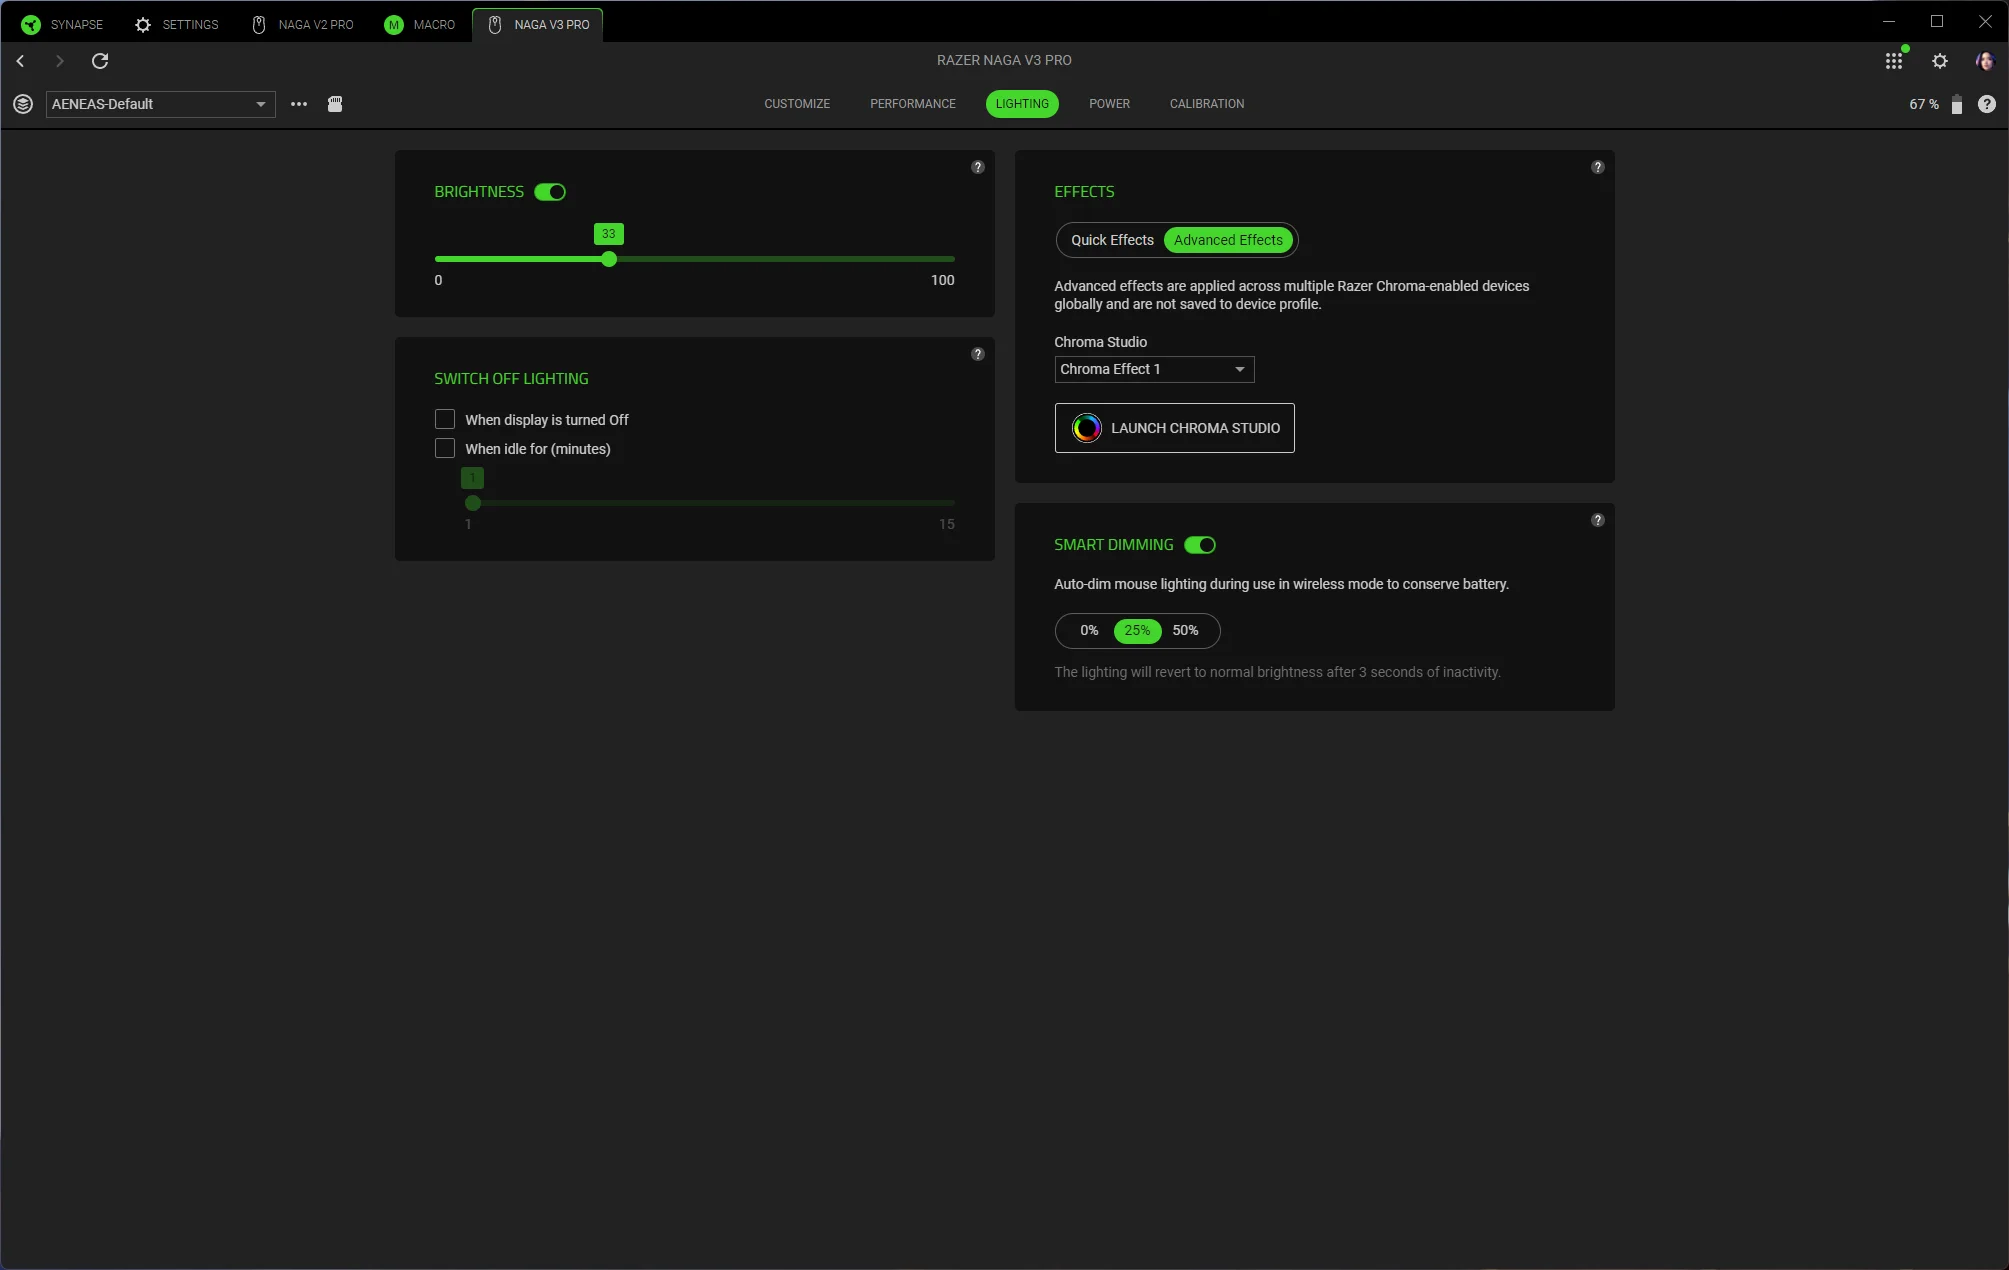
Task: Expand the Chroma Effect 1 dropdown
Action: 1154,369
